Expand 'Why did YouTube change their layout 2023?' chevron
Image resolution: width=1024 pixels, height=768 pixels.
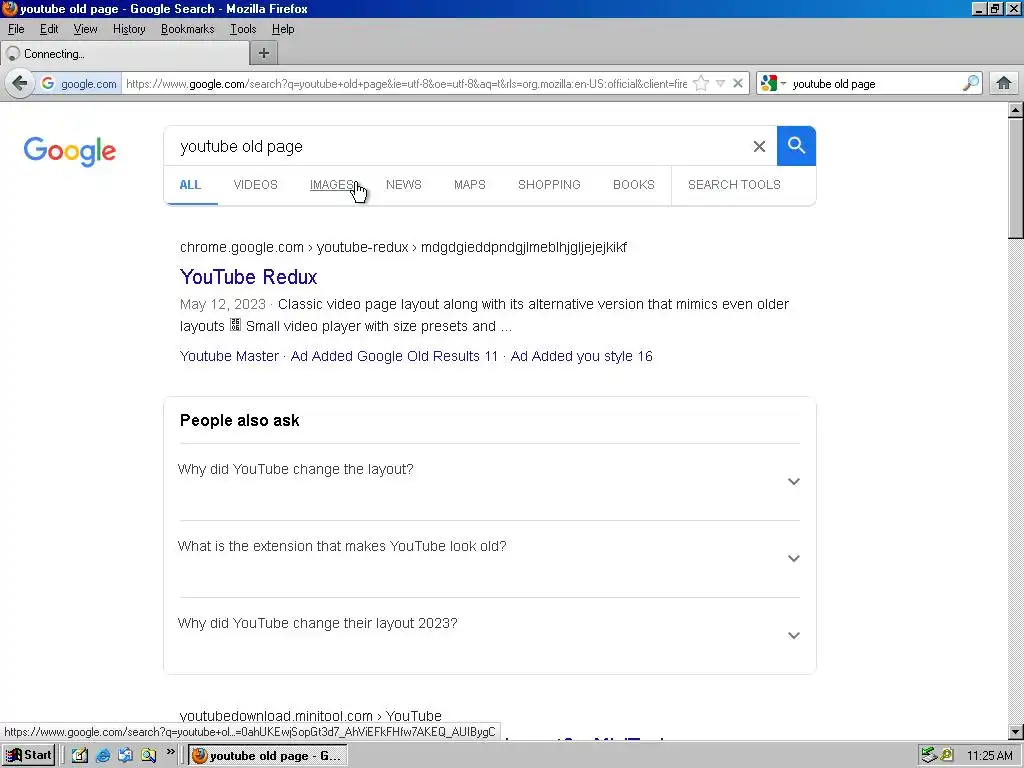coord(793,635)
